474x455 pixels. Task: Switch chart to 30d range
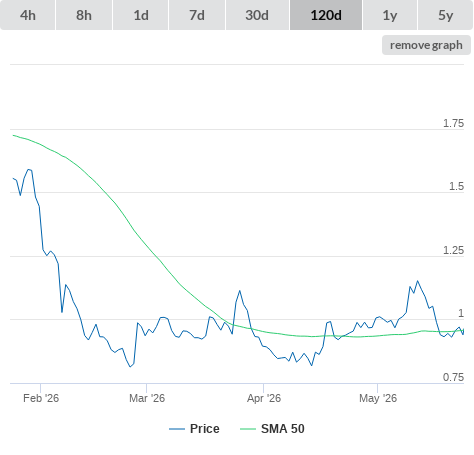[x=257, y=15]
